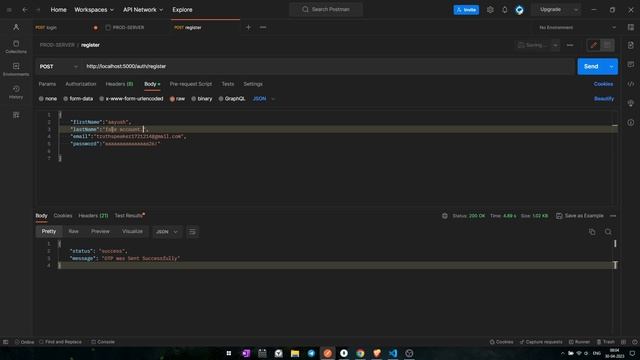Click the Invite button
The height and width of the screenshot is (360, 640).
coord(466,10)
